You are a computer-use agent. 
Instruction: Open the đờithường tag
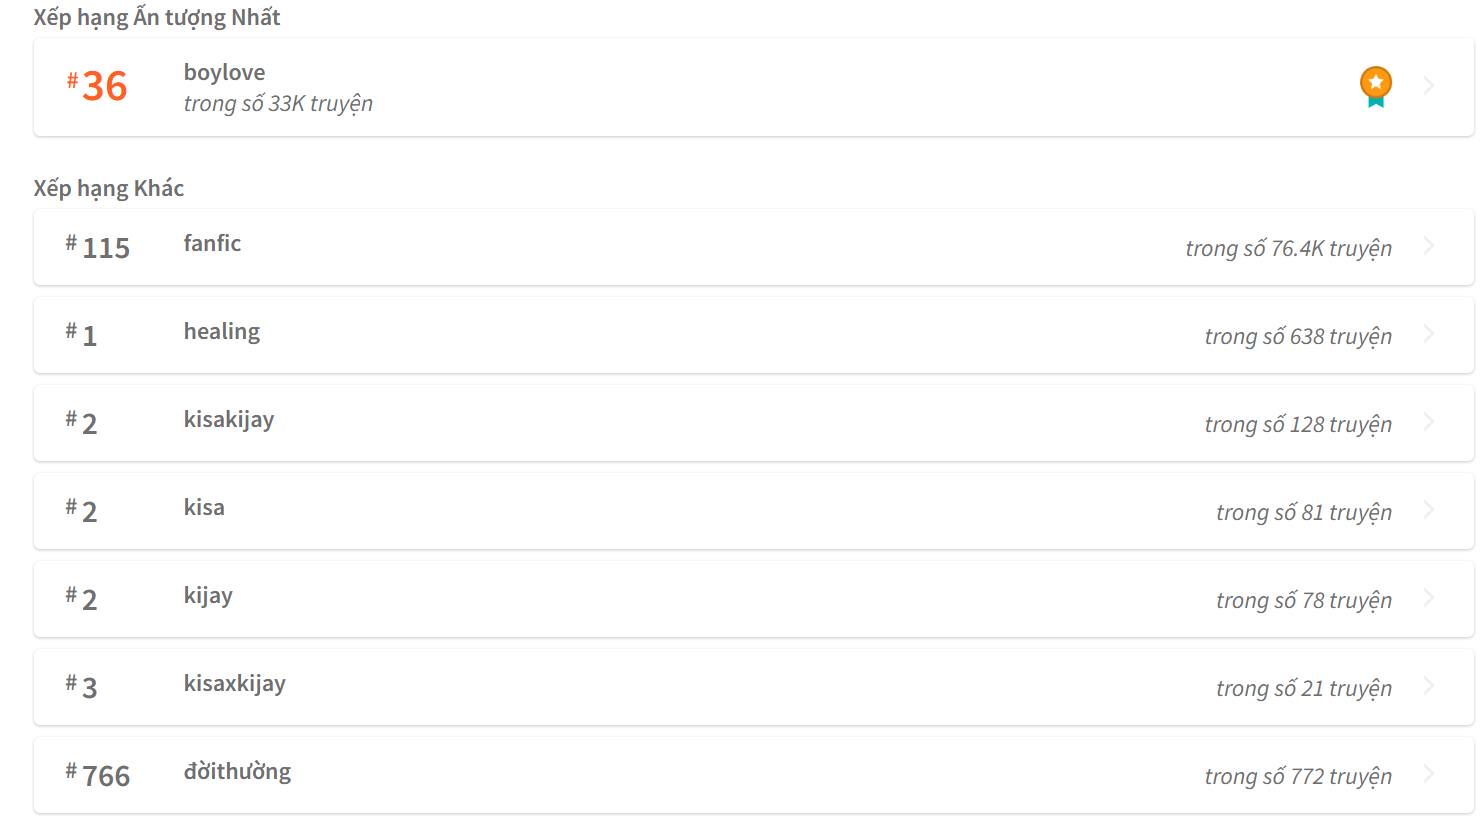pyautogui.click(x=237, y=772)
